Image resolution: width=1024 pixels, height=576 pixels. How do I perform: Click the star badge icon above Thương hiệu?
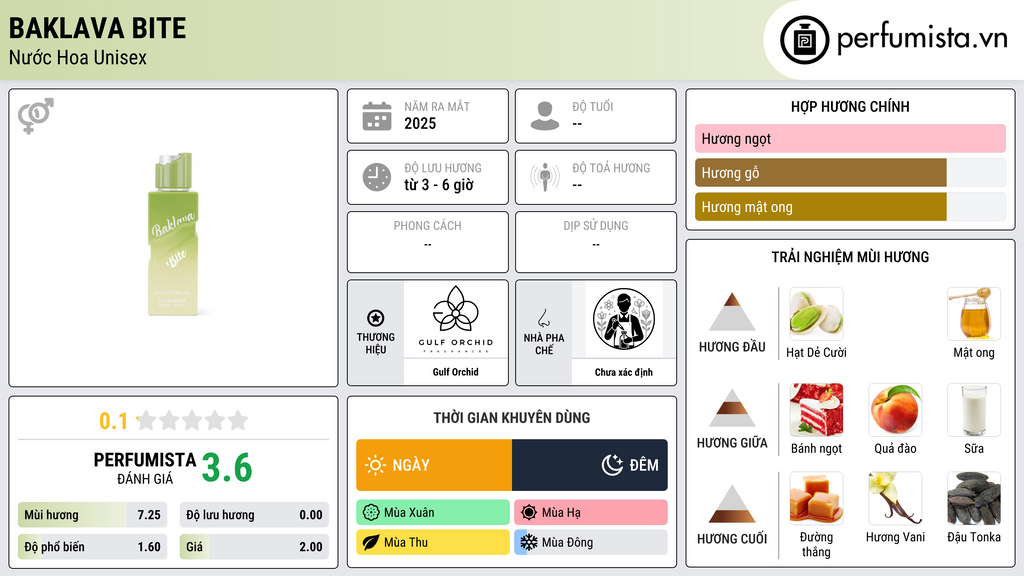376,318
